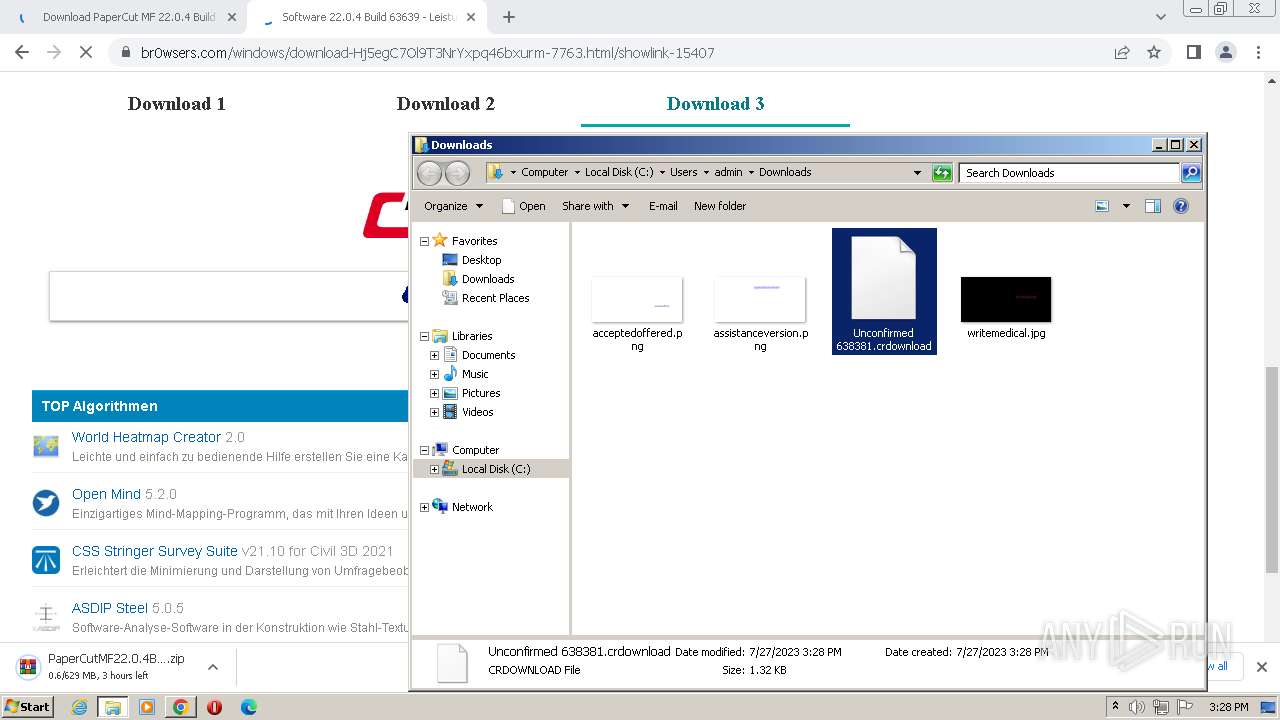1280x720 pixels.
Task: Toggle the preview pane icon
Action: (1153, 206)
